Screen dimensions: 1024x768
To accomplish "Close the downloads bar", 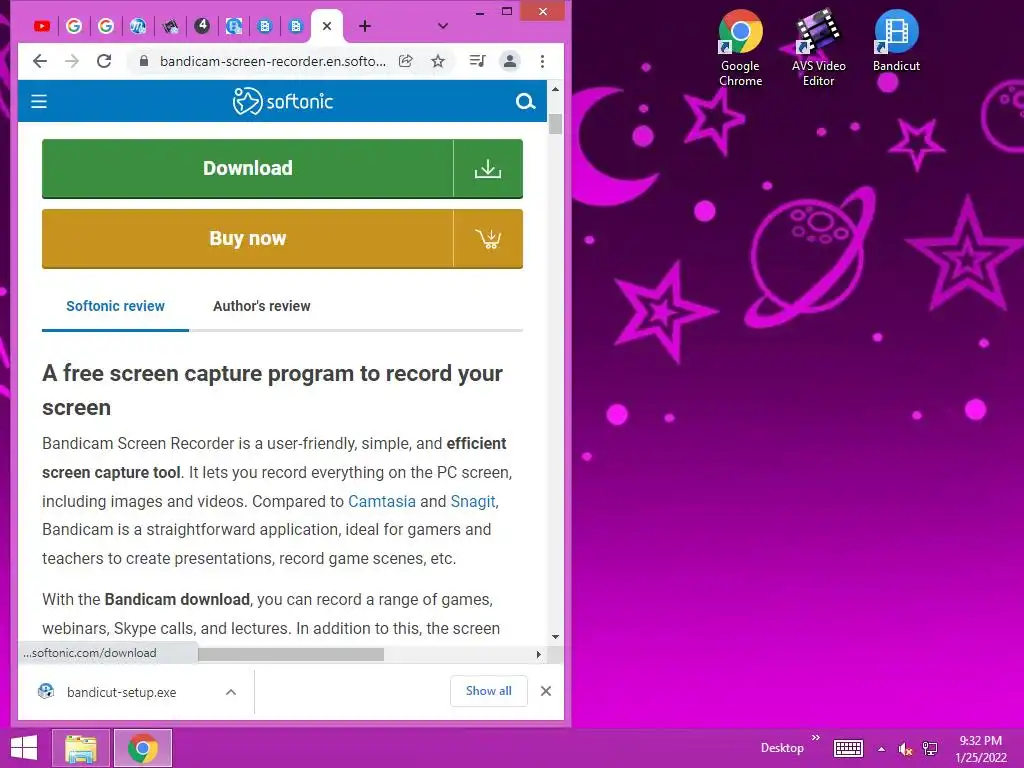I will click(546, 691).
